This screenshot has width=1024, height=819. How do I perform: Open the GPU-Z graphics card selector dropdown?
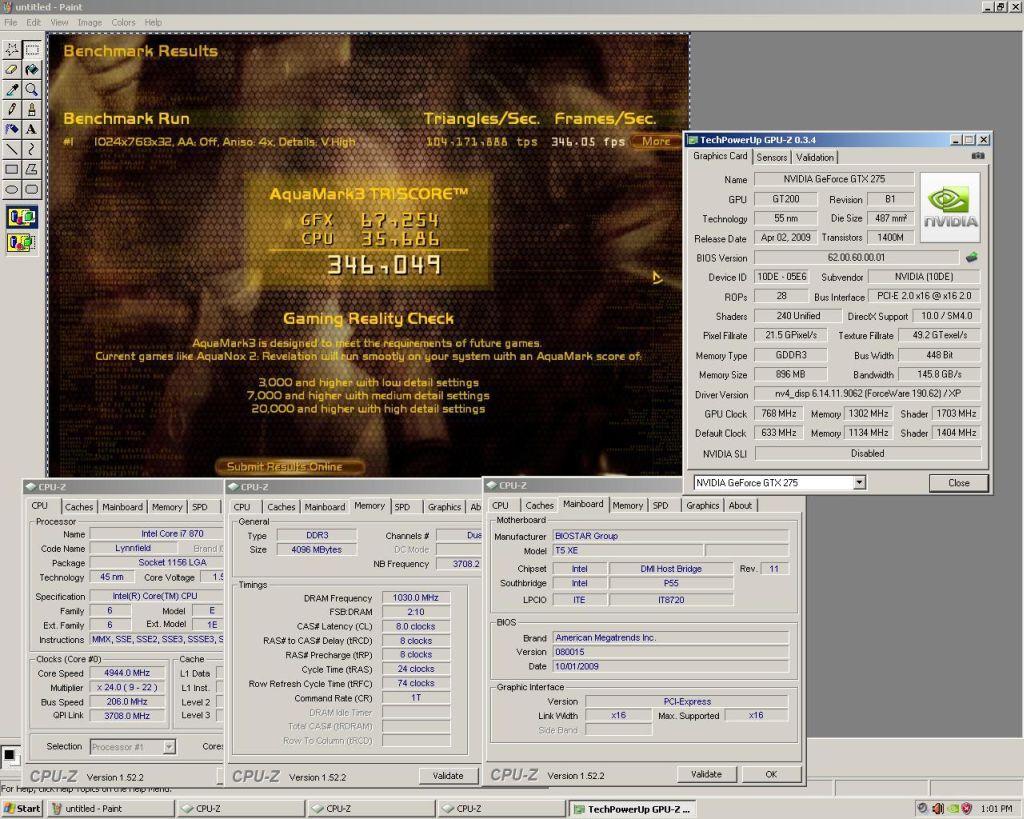[859, 483]
